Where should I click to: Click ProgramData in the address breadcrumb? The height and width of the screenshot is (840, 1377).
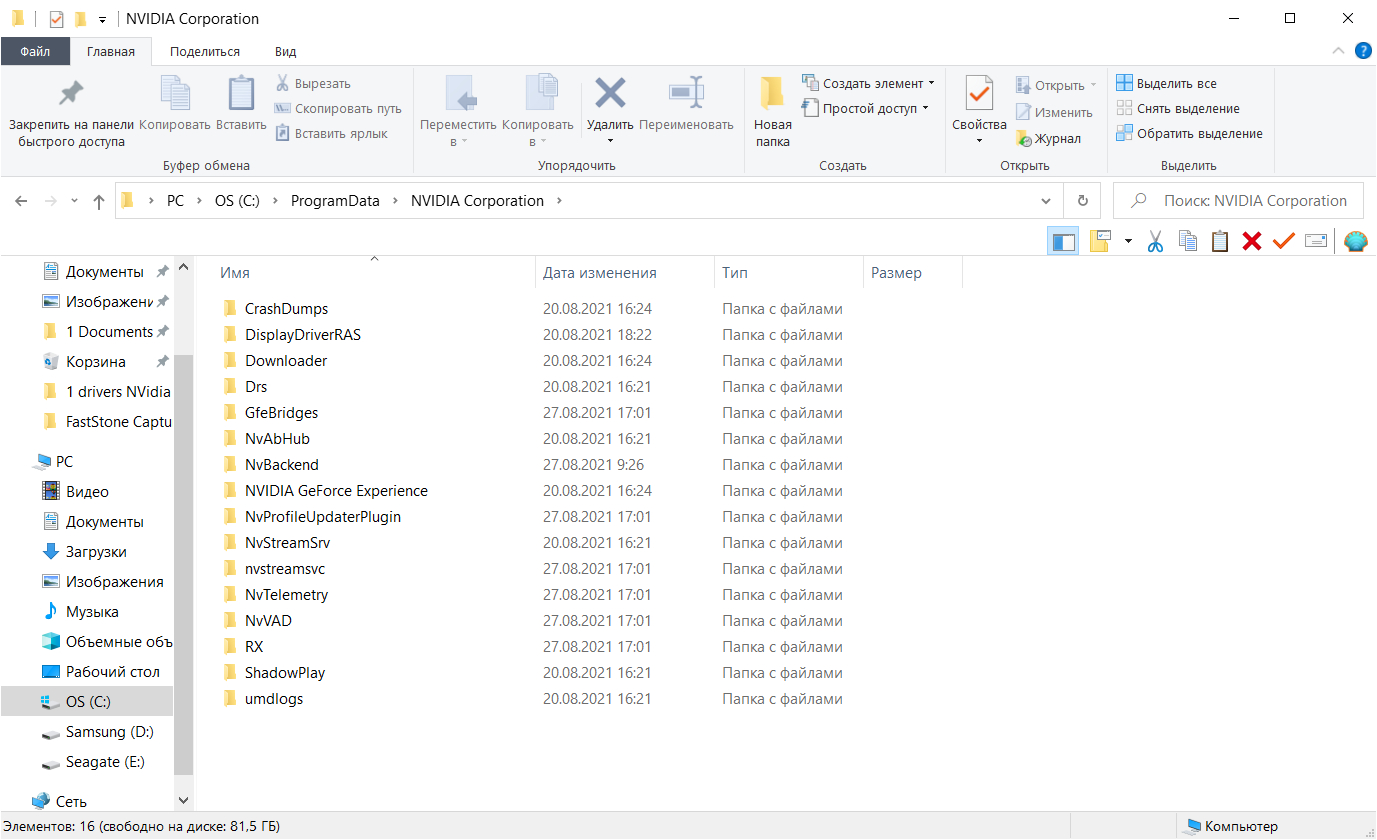[335, 201]
